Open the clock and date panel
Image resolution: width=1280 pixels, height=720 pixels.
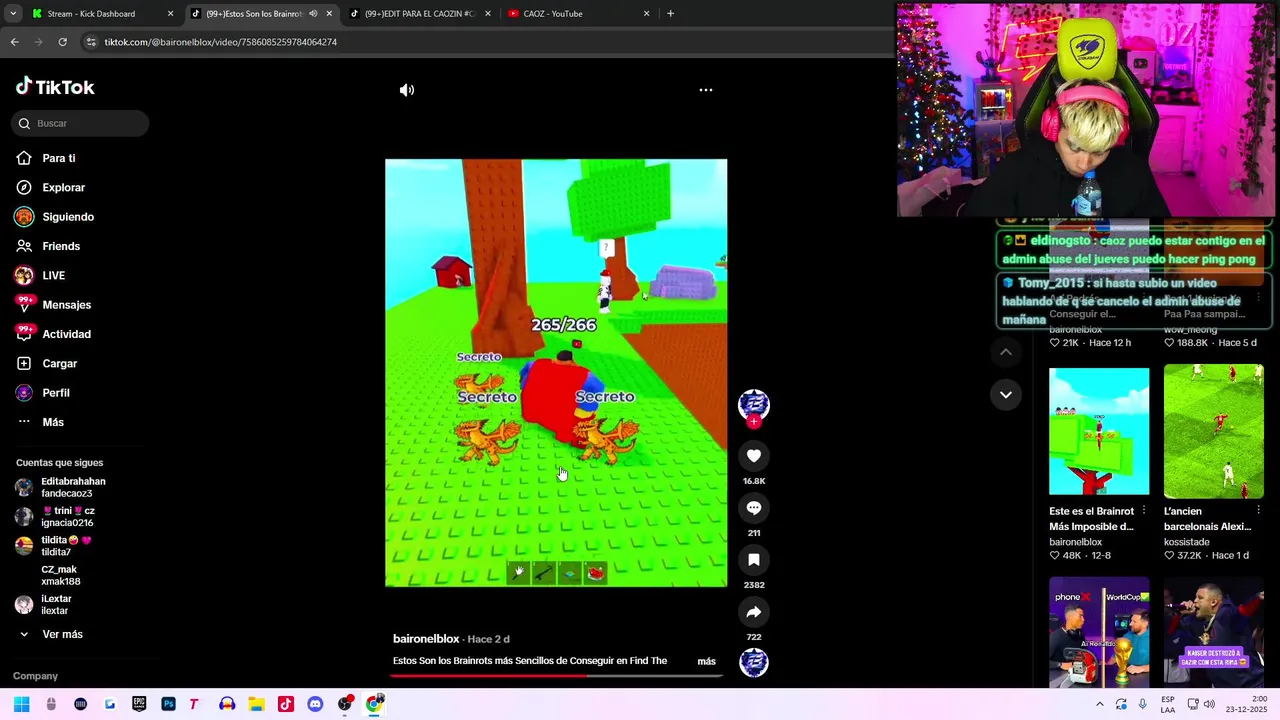point(1248,704)
